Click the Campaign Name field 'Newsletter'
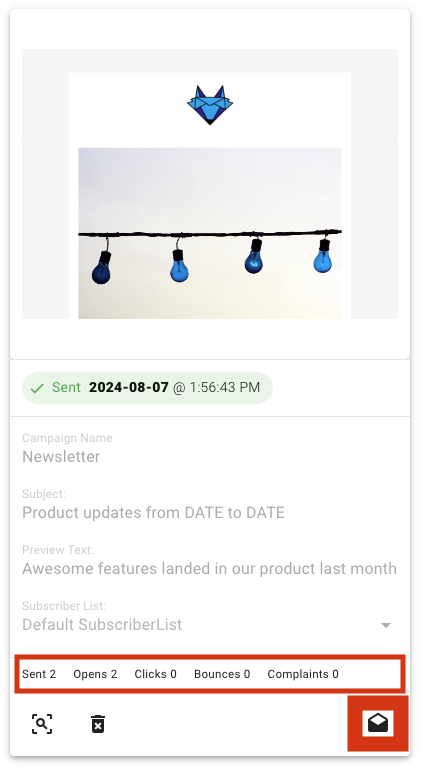This screenshot has width=423, height=769. (x=61, y=457)
